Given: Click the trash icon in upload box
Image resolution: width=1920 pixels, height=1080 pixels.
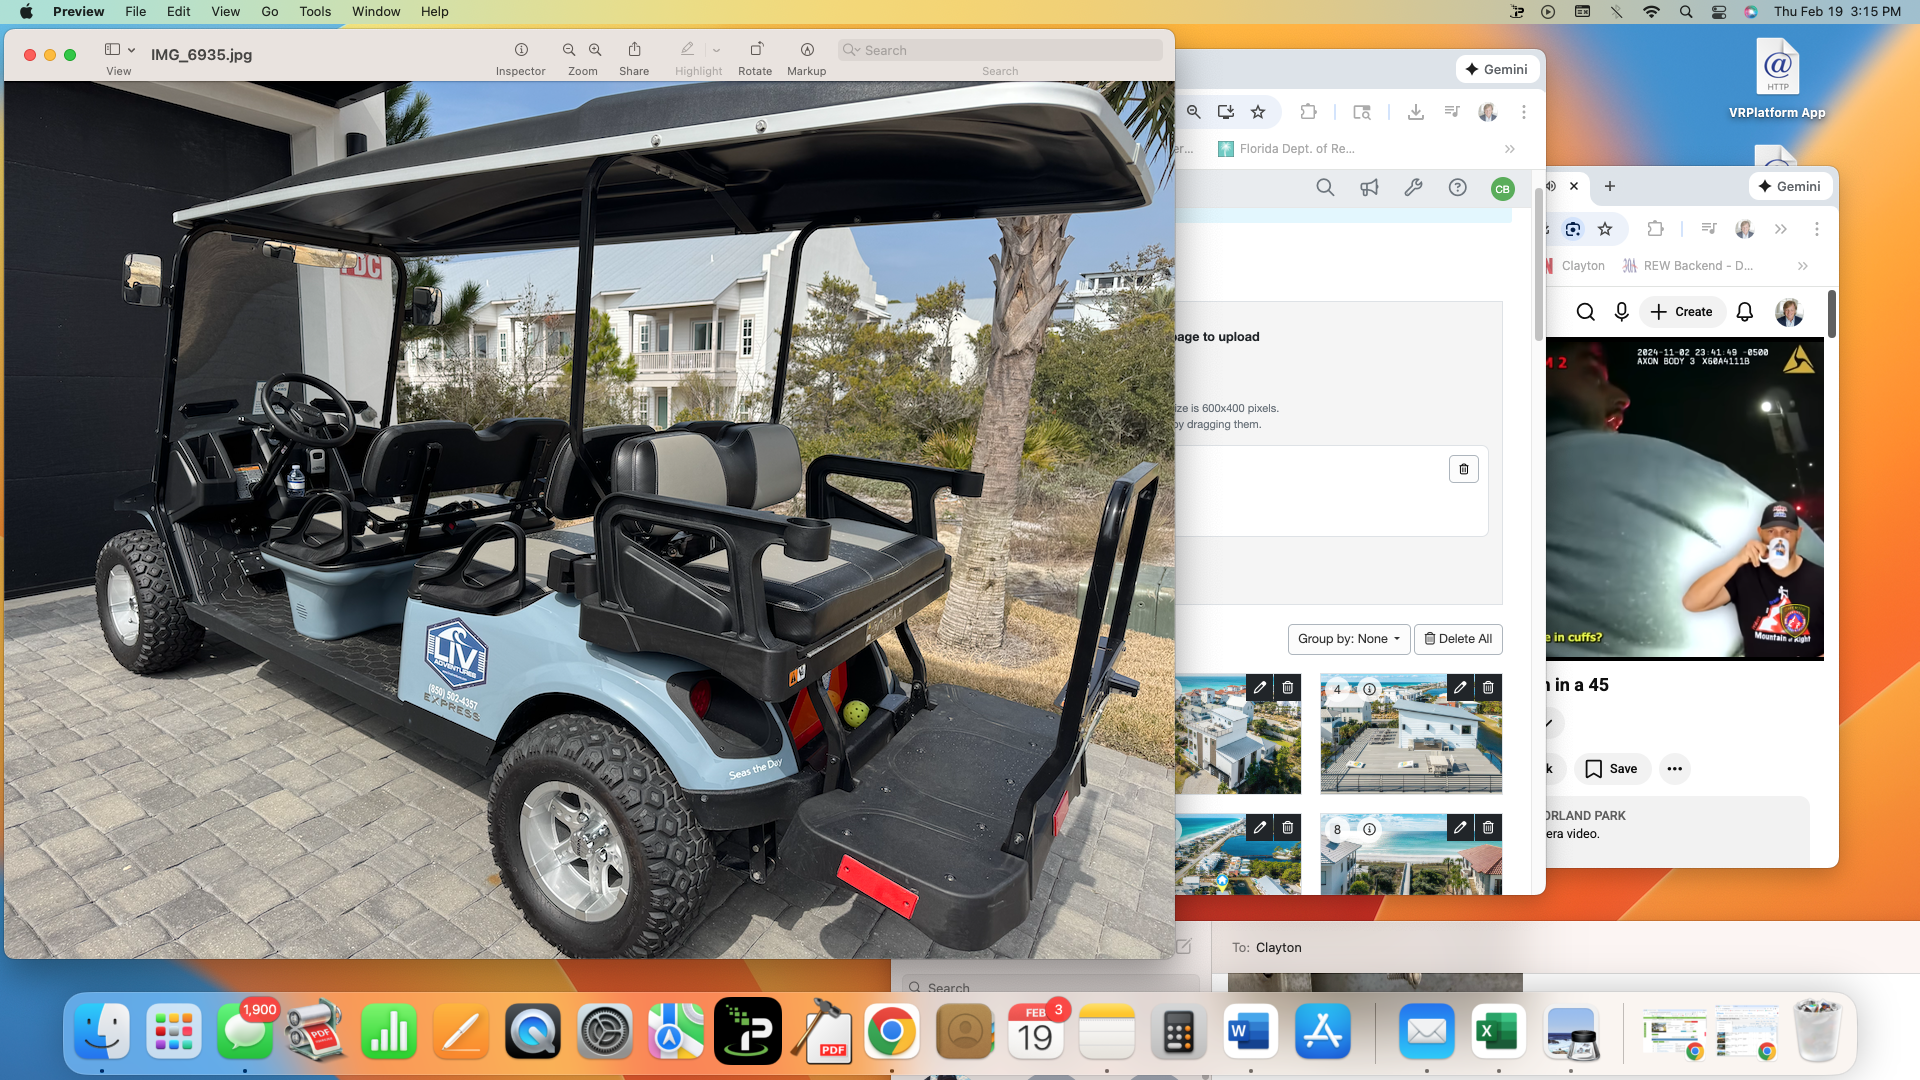Looking at the screenshot, I should pos(1464,469).
